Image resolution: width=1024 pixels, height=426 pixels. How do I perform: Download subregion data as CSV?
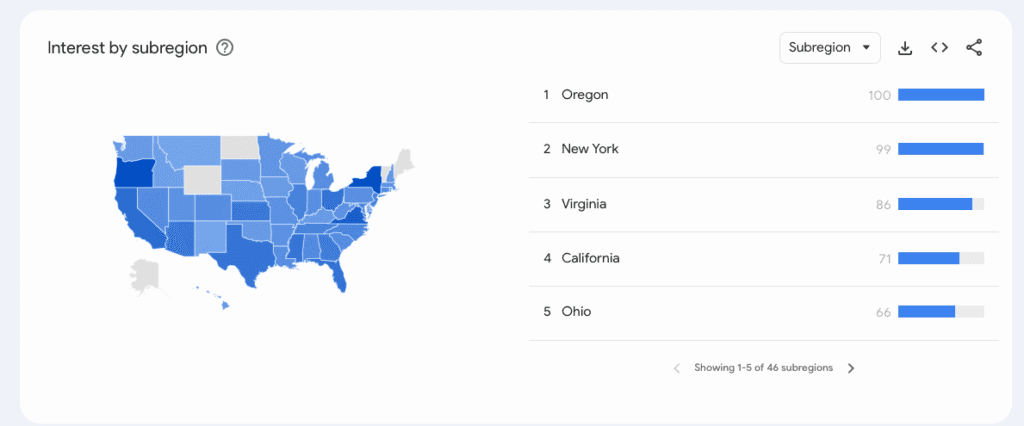905,48
